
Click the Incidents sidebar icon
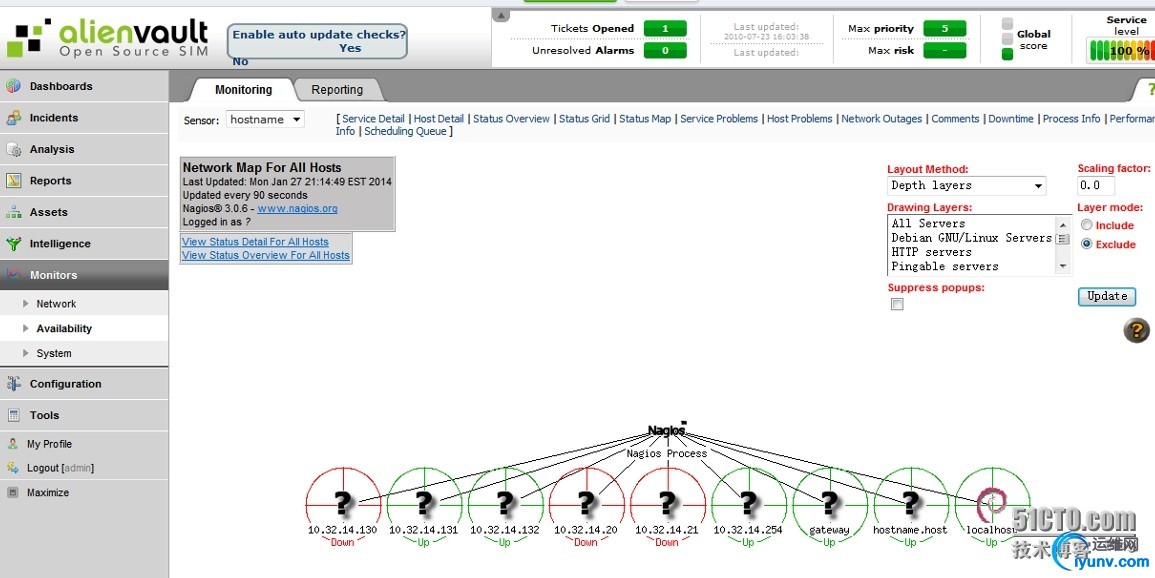[13, 118]
